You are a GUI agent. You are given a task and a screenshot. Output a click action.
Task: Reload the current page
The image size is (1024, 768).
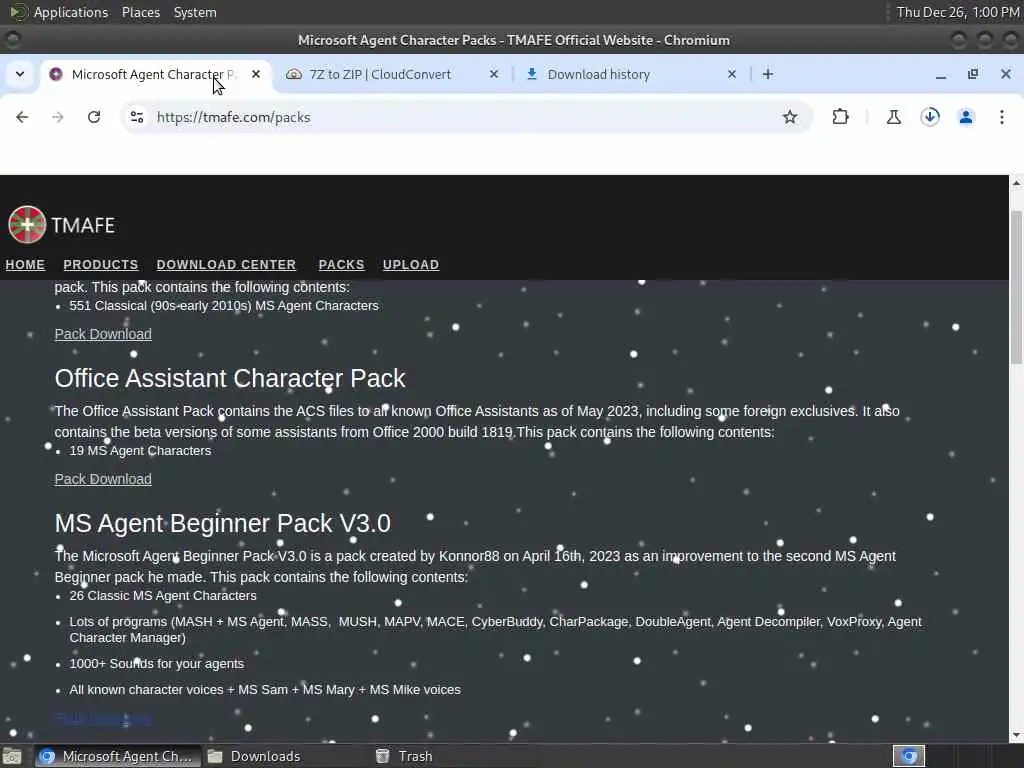(x=94, y=117)
